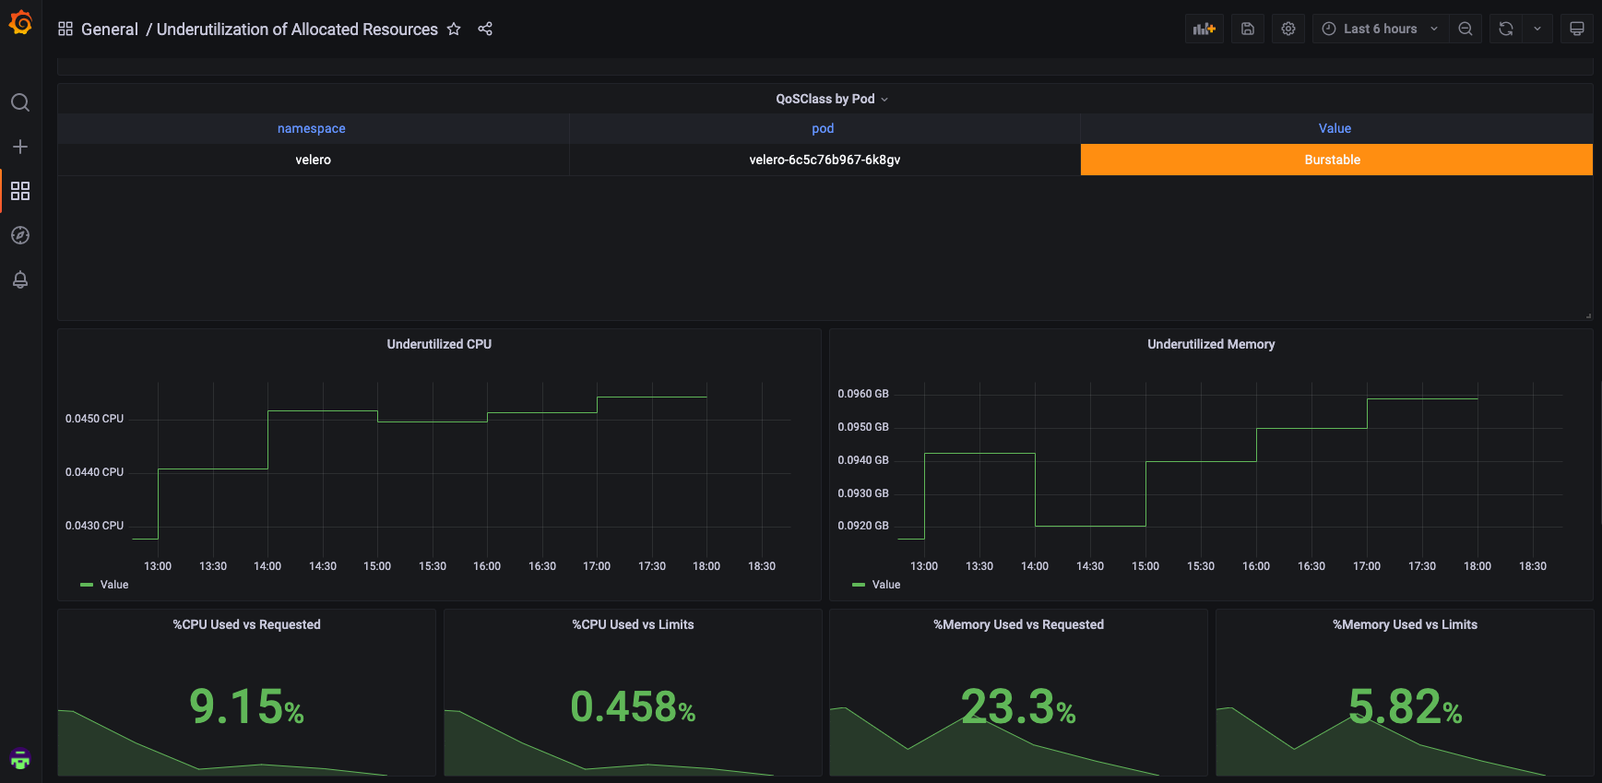Image resolution: width=1602 pixels, height=783 pixels.
Task: Open the Underutilized Memory panel title
Action: 1211,344
